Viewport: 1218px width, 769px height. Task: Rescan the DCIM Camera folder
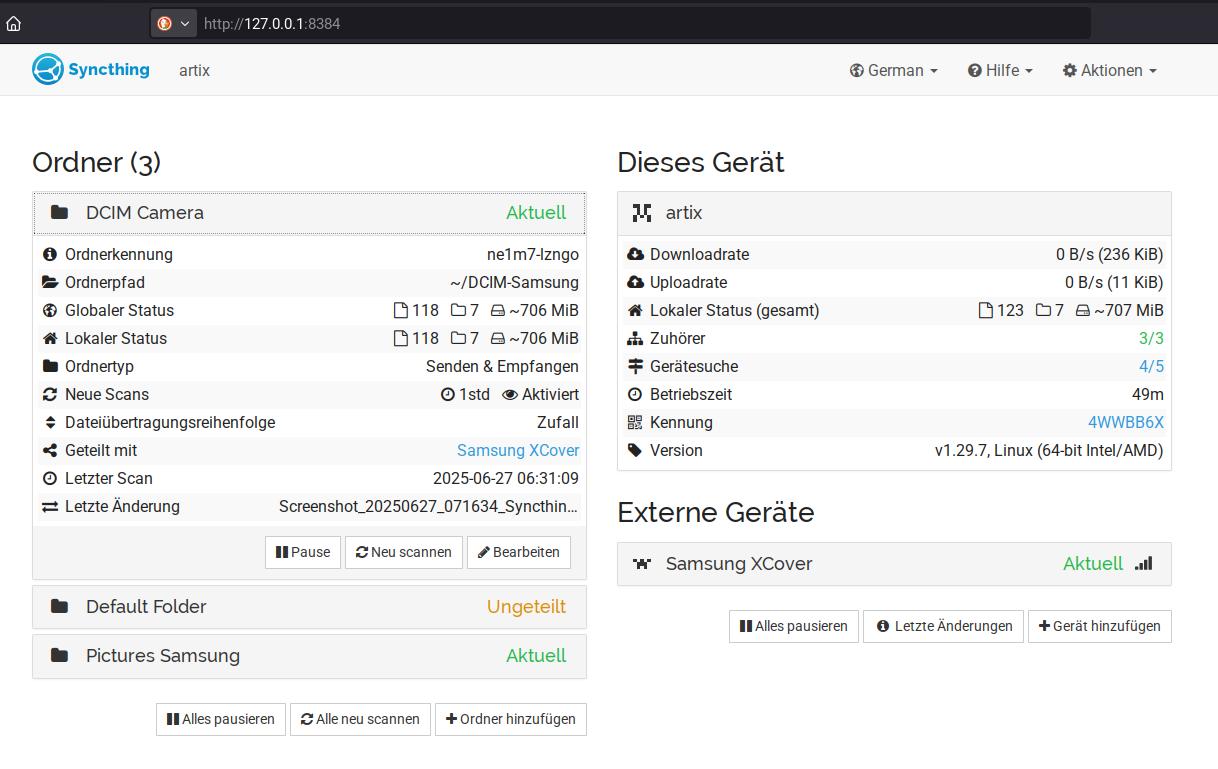[x=404, y=552]
